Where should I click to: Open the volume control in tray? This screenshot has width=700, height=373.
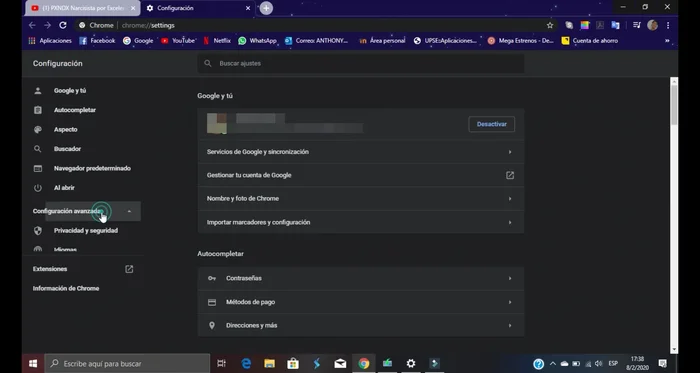point(599,364)
